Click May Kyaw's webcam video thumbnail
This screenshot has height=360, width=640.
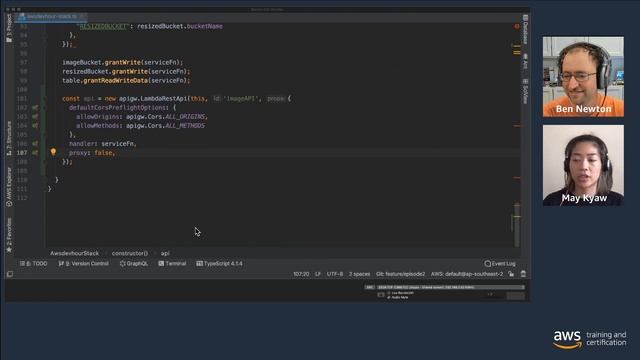click(x=583, y=165)
